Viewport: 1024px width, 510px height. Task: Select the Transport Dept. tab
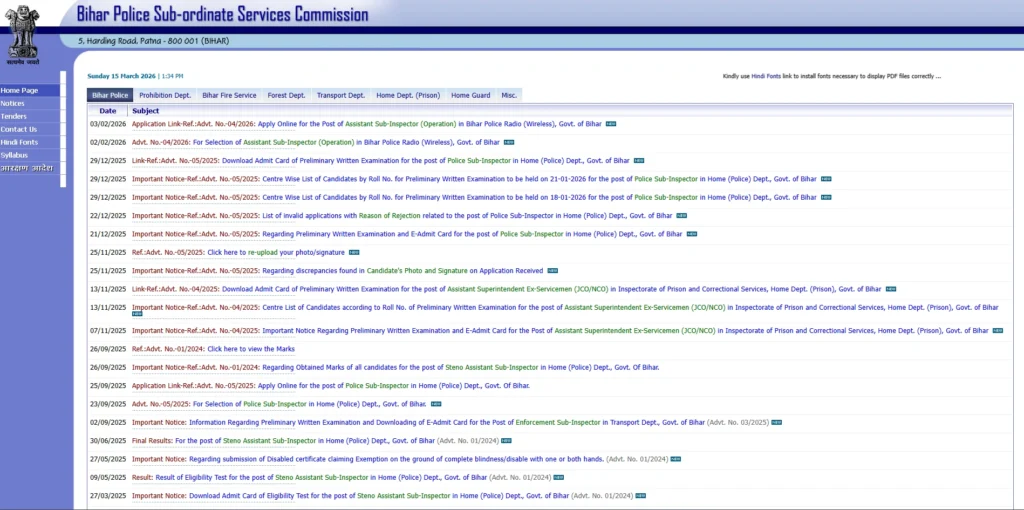coord(341,95)
